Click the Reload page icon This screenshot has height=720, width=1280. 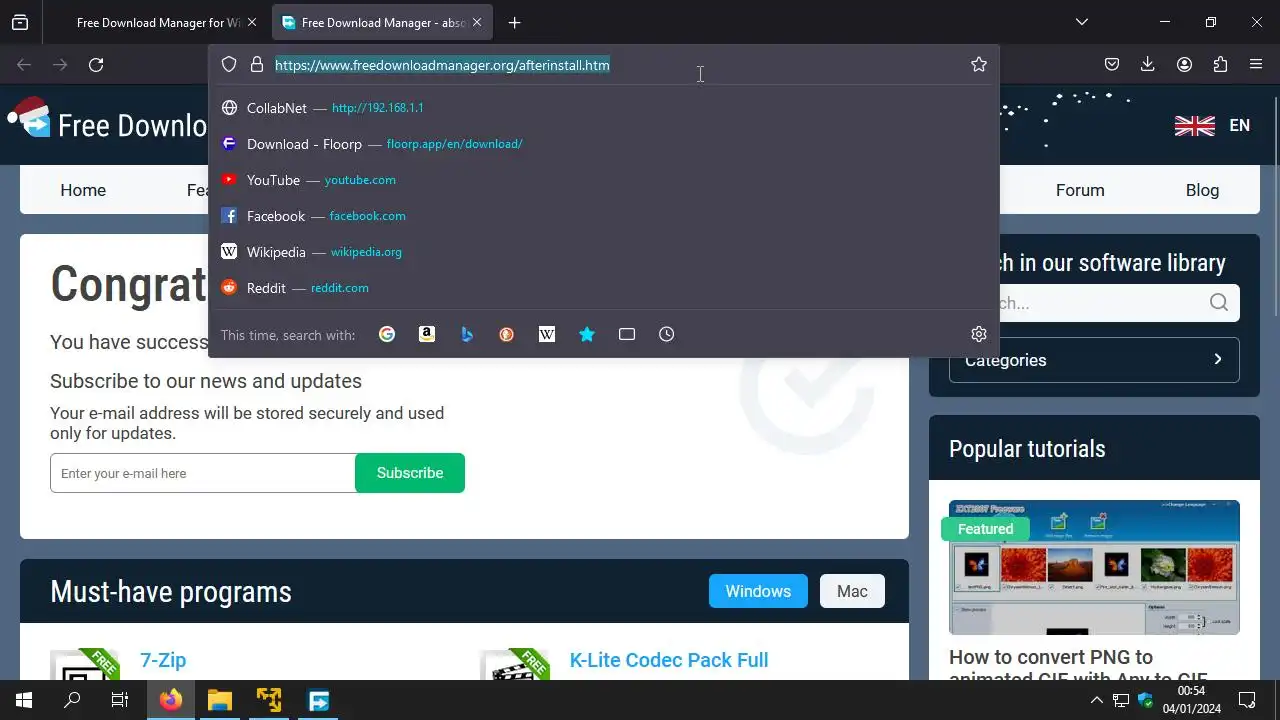pyautogui.click(x=96, y=65)
